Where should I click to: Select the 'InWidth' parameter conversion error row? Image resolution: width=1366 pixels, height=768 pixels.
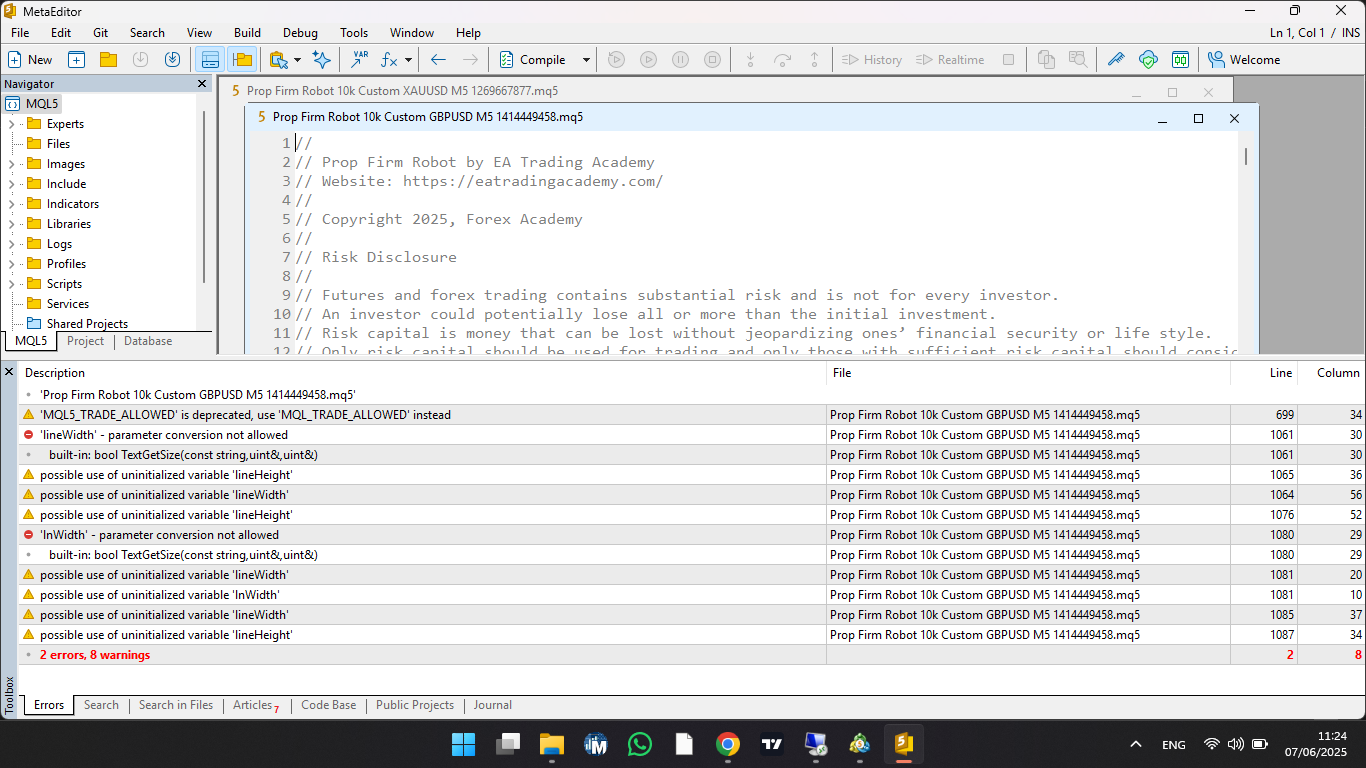click(690, 535)
